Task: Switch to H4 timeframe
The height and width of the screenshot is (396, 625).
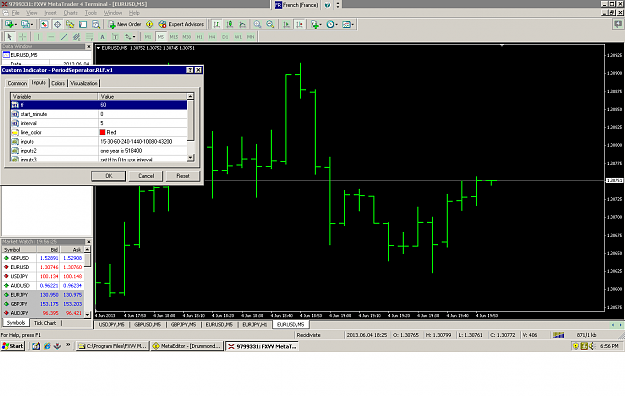Action: coord(212,37)
